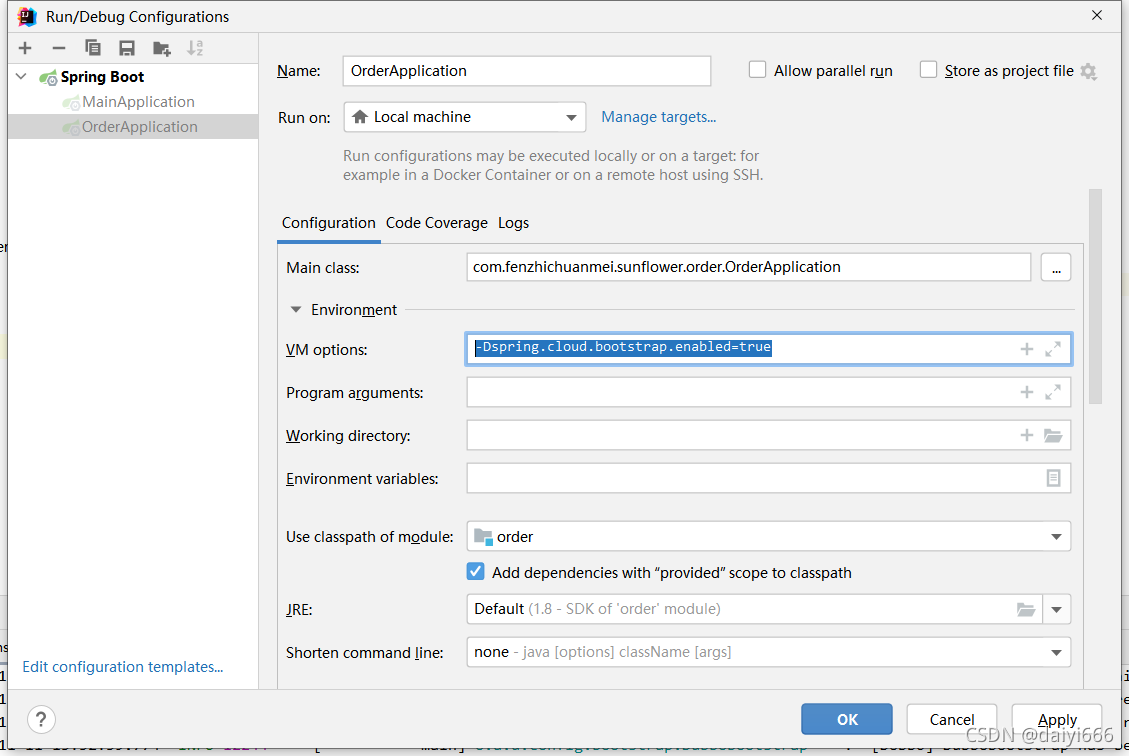Open the Logs tab
The width and height of the screenshot is (1129, 756).
click(x=513, y=223)
